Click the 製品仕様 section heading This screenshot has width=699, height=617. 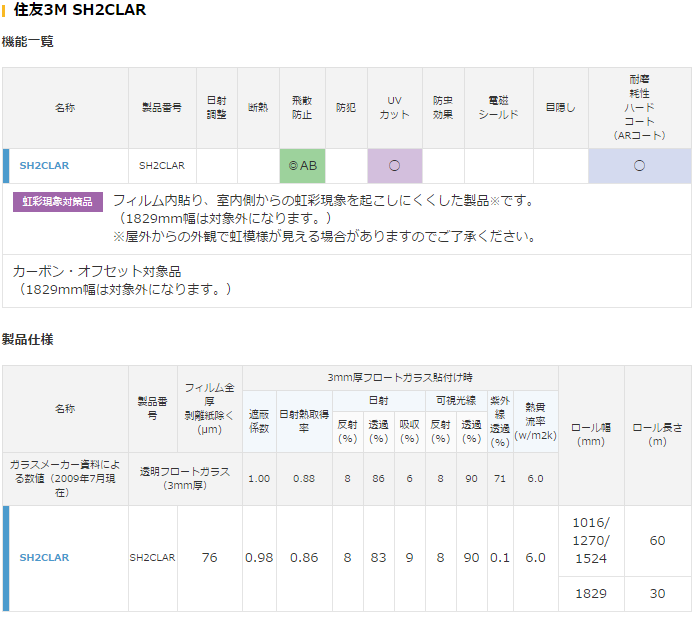(28, 339)
